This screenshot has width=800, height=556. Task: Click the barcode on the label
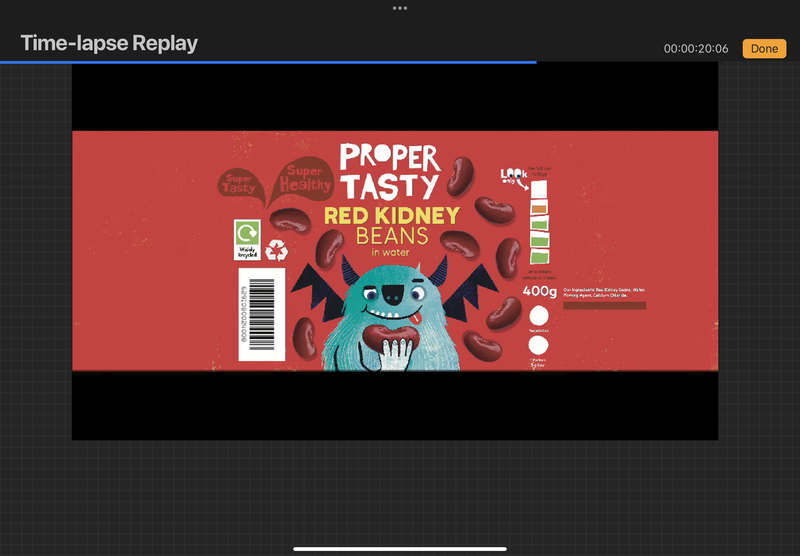(261, 314)
